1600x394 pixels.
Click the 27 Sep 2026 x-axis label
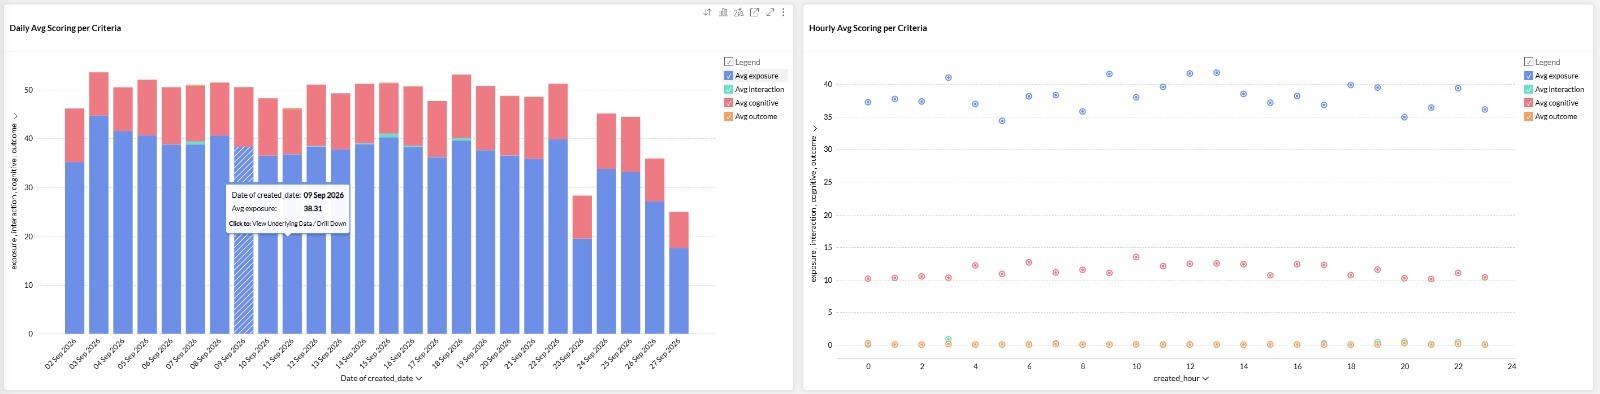[665, 354]
